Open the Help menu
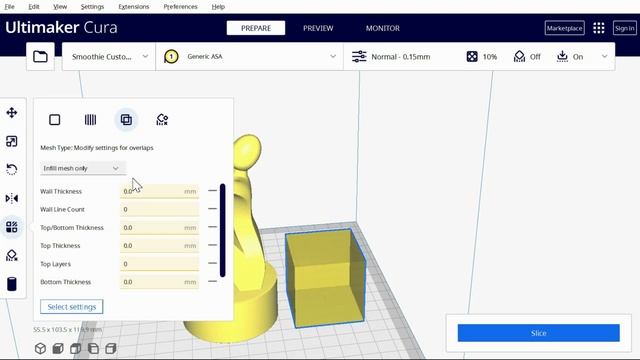640x360 pixels. [x=218, y=7]
